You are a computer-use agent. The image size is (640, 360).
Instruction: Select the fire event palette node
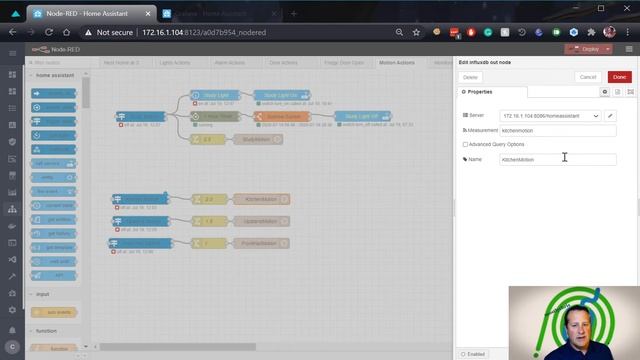53,191
